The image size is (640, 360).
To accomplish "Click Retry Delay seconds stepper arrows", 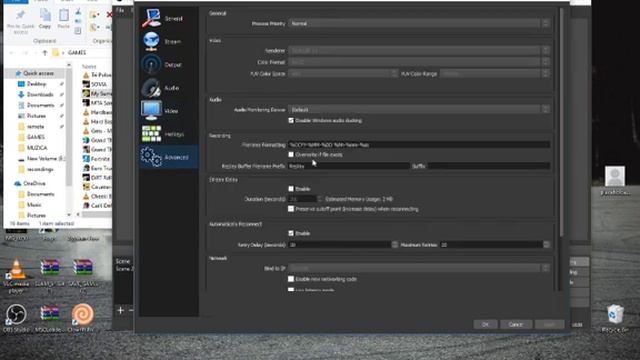I will pos(394,244).
